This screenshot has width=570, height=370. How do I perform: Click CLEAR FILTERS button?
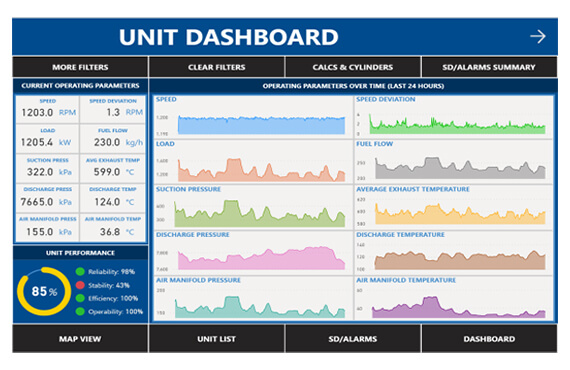217,67
